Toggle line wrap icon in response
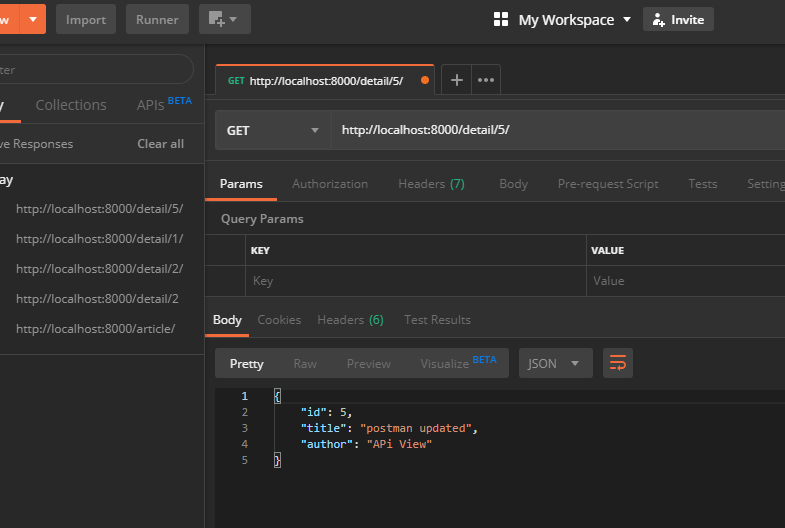The width and height of the screenshot is (785, 528). click(x=618, y=363)
